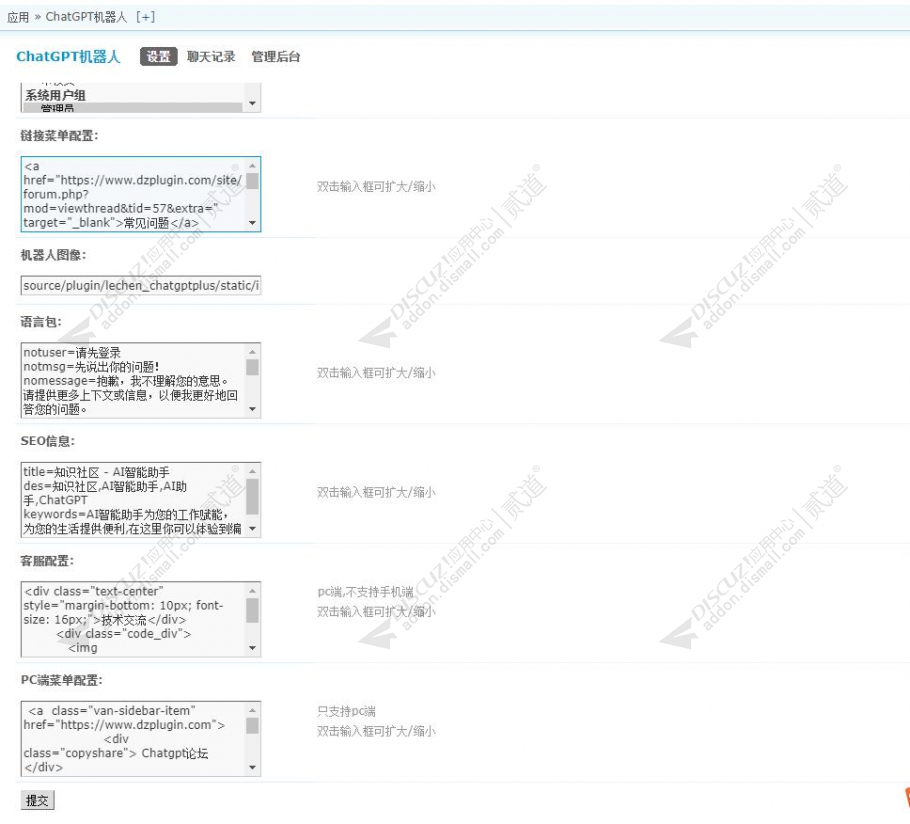Click scroll-up arrow of 客服配置 textarea
The height and width of the screenshot is (824, 910).
coord(252,591)
